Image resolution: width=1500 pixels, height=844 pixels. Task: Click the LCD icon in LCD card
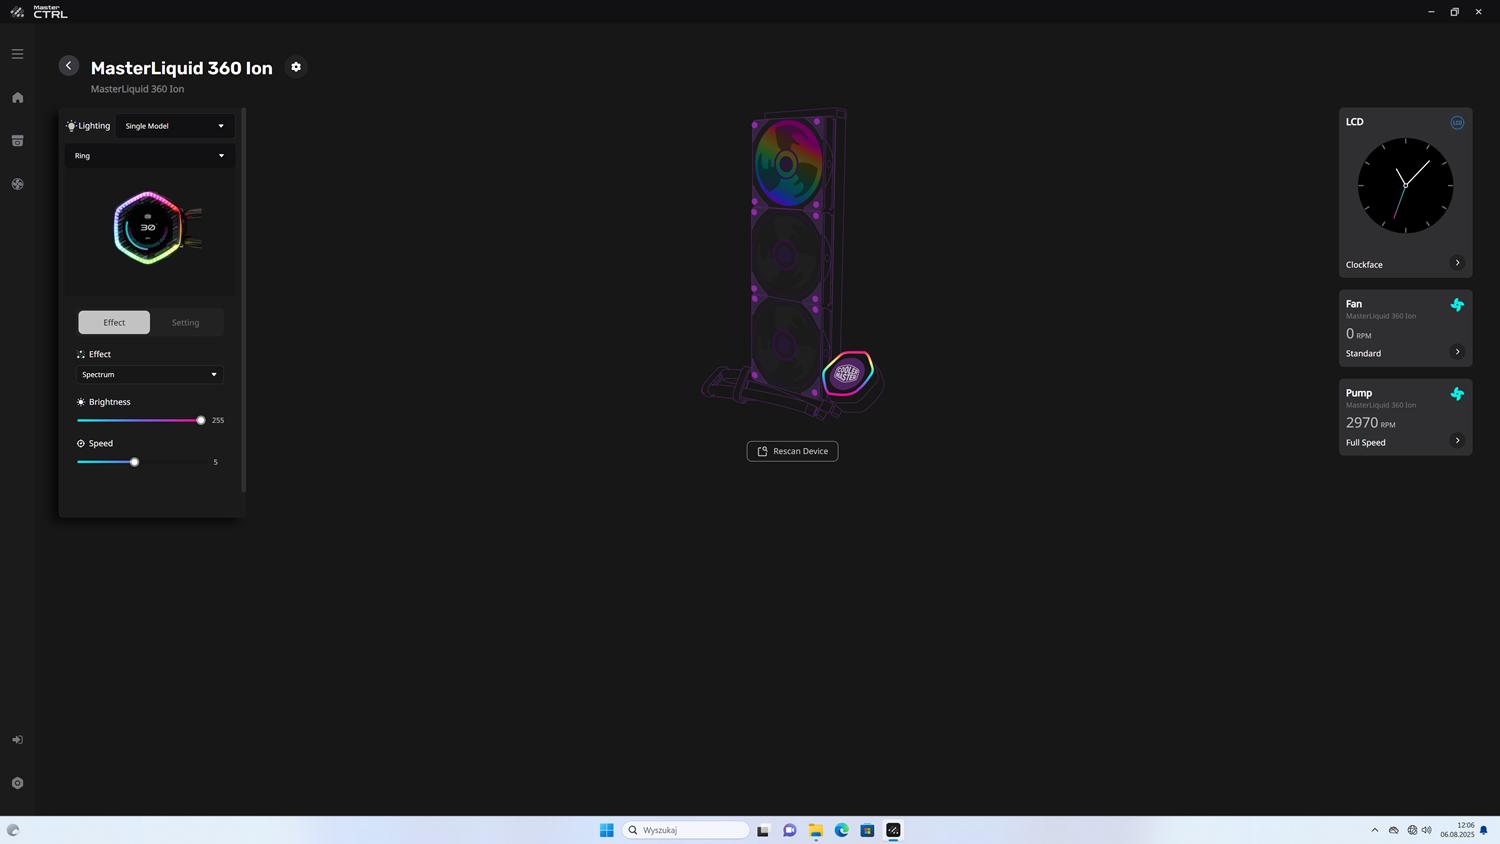coord(1457,122)
